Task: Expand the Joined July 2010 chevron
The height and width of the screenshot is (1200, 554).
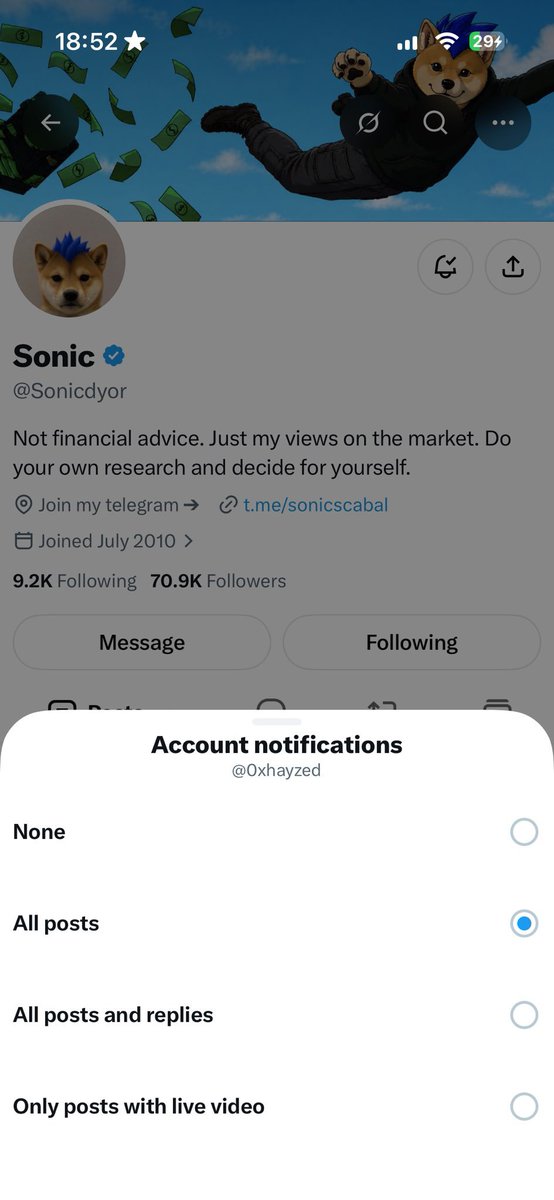Action: point(188,541)
